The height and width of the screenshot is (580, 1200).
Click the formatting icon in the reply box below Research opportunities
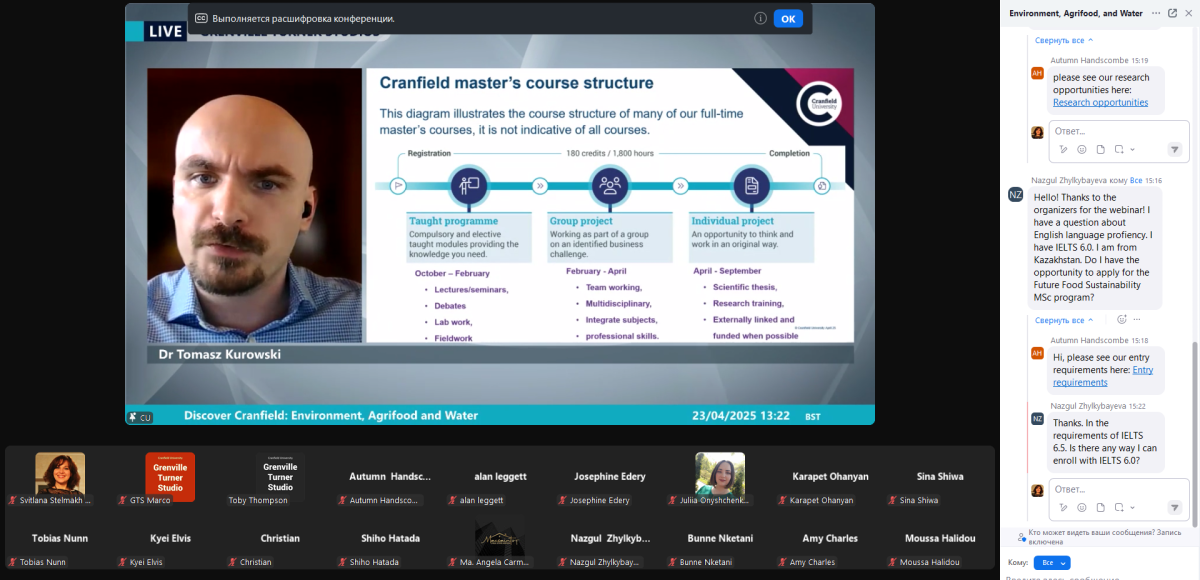click(1064, 149)
